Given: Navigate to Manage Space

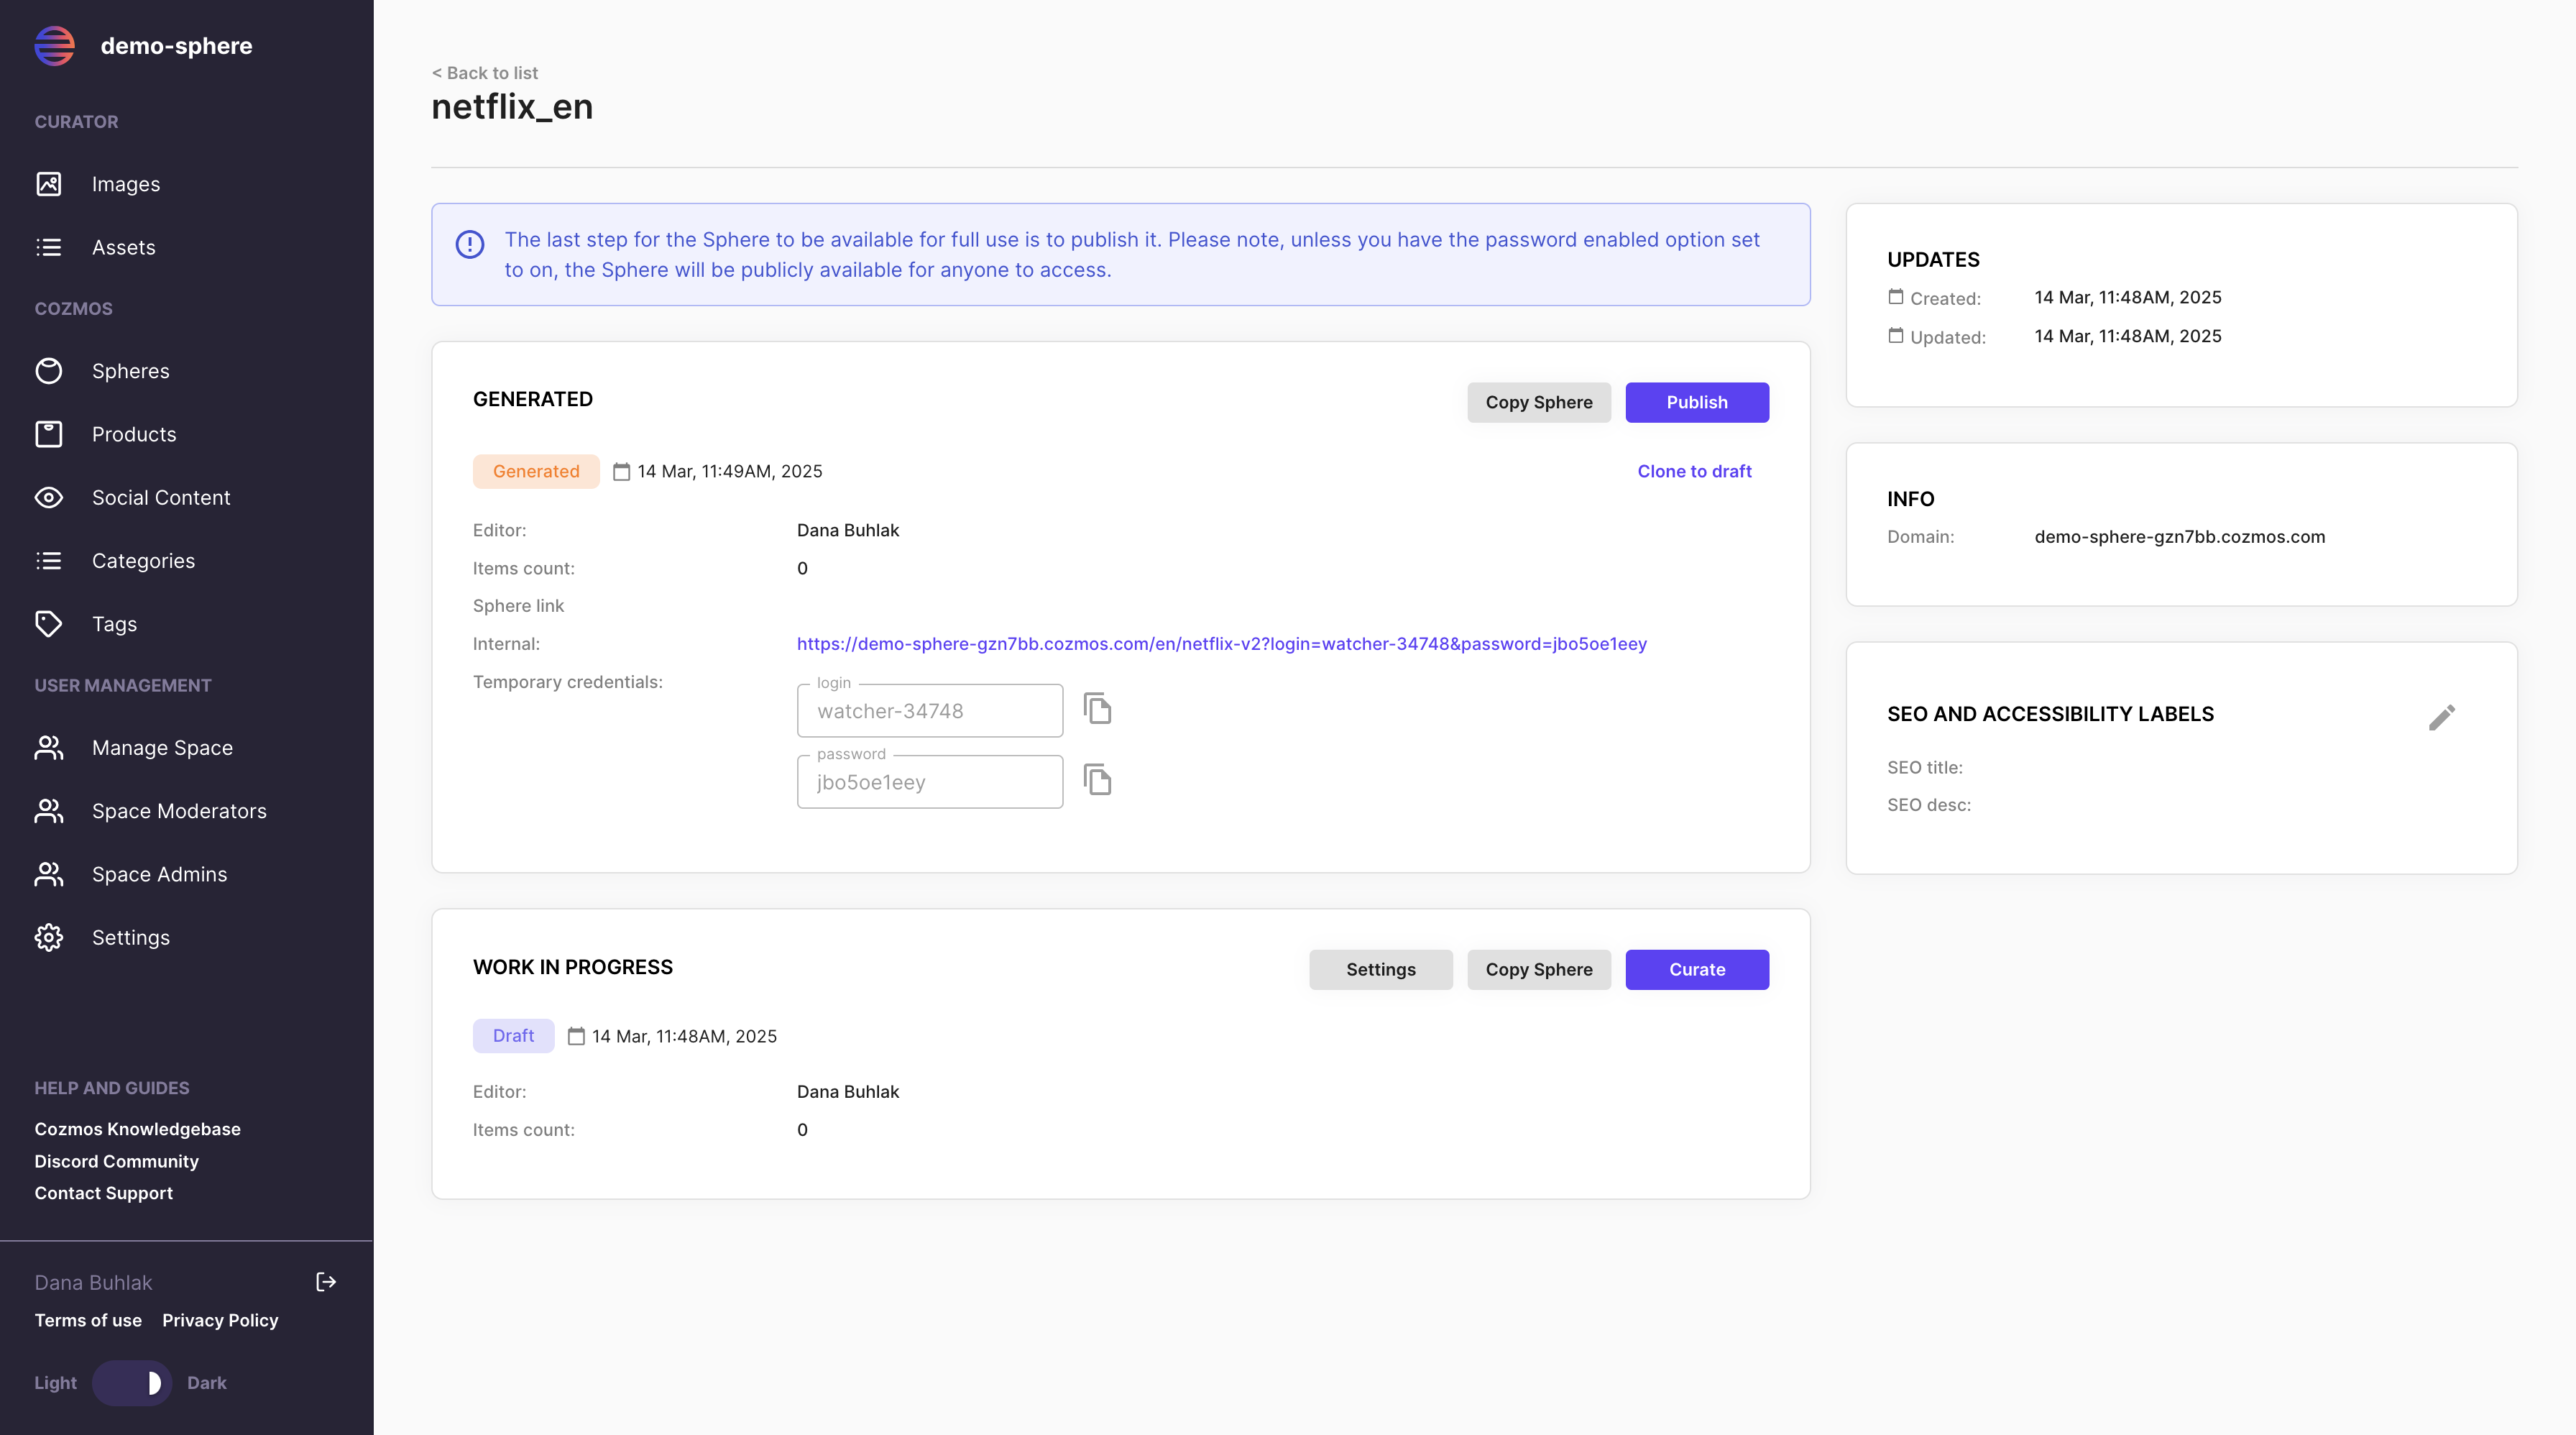Looking at the screenshot, I should (x=161, y=748).
